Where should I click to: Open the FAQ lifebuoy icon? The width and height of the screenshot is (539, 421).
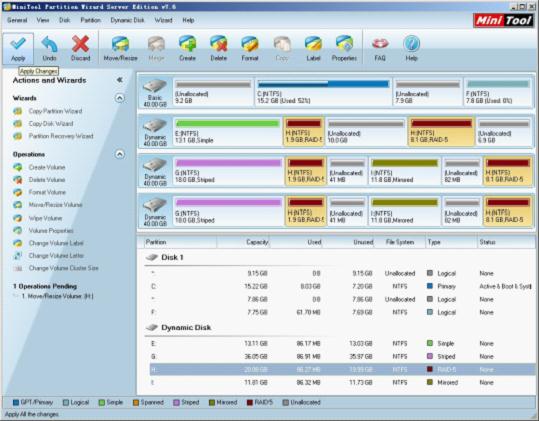click(x=380, y=44)
